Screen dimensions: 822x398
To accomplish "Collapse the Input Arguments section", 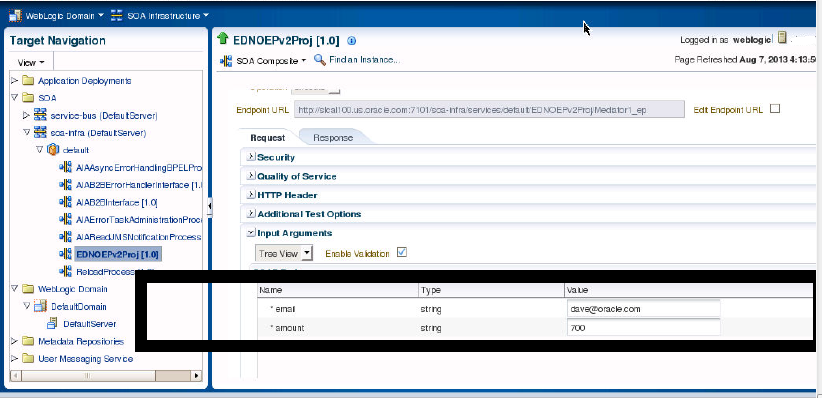I will [251, 232].
